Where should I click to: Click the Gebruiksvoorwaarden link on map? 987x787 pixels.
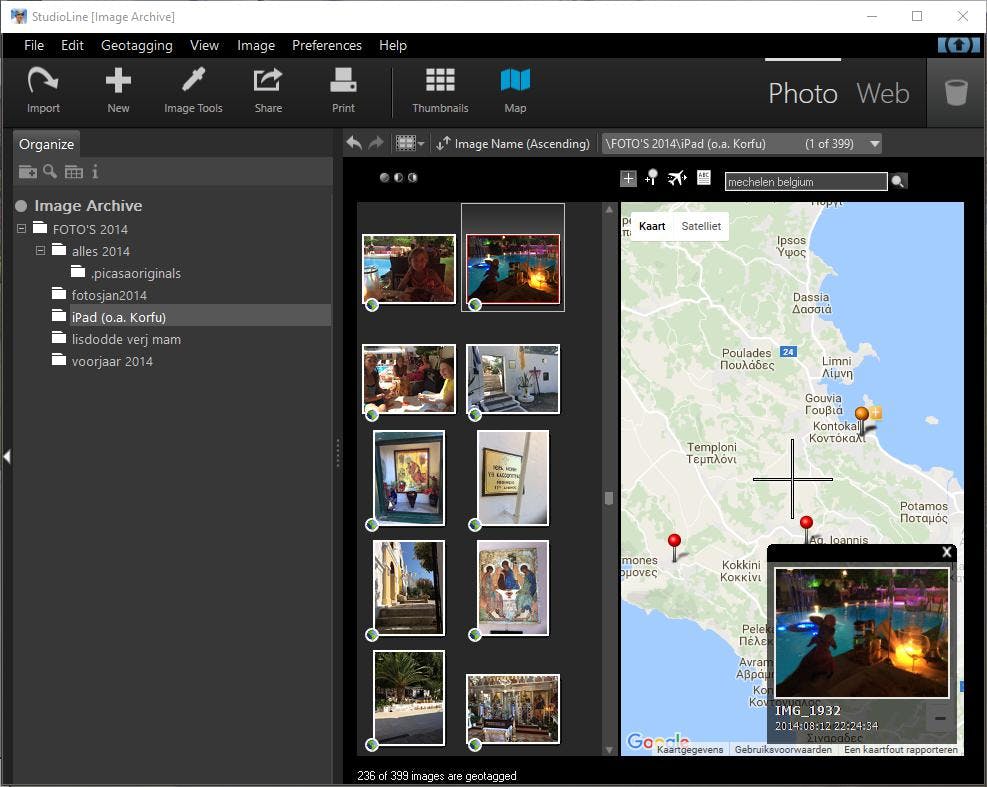pyautogui.click(x=783, y=750)
